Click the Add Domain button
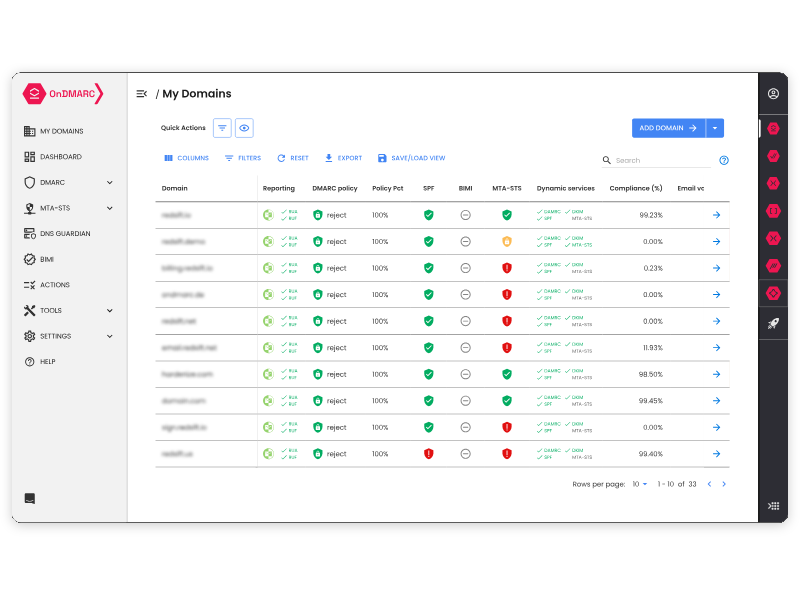The width and height of the screenshot is (800, 600). (x=668, y=128)
